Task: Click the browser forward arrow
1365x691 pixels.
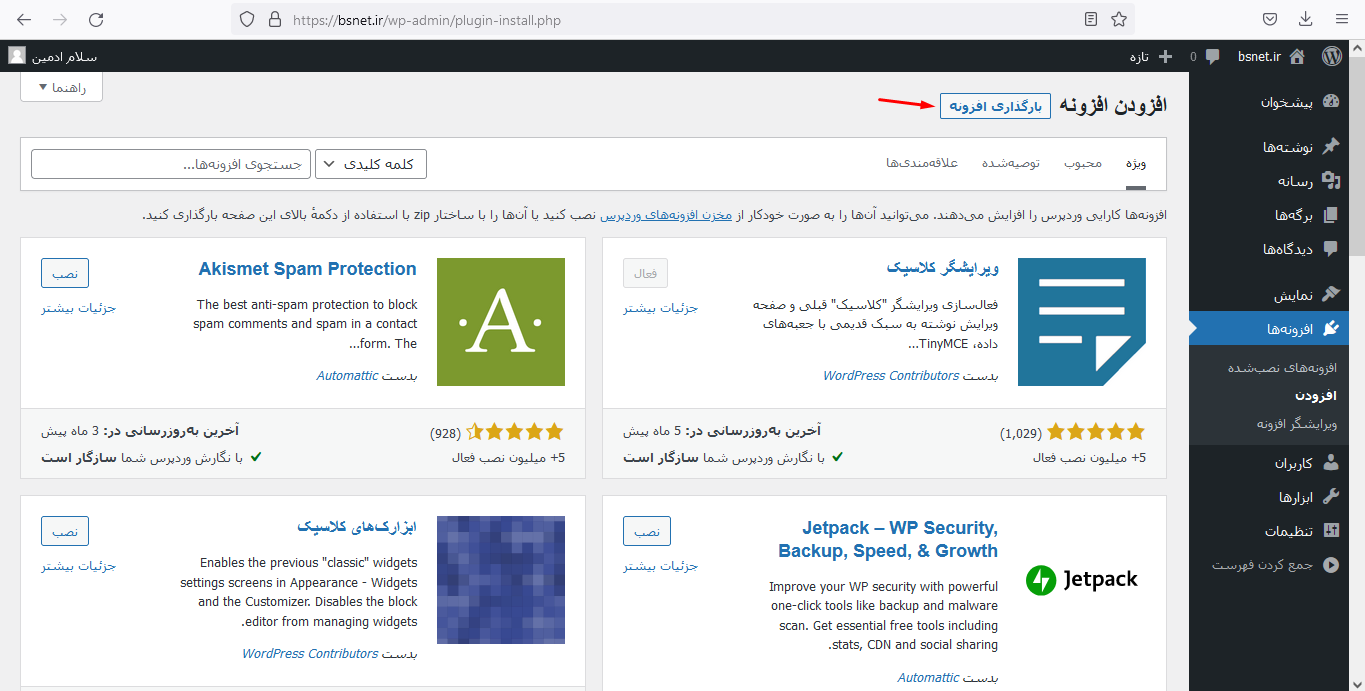Action: (60, 19)
